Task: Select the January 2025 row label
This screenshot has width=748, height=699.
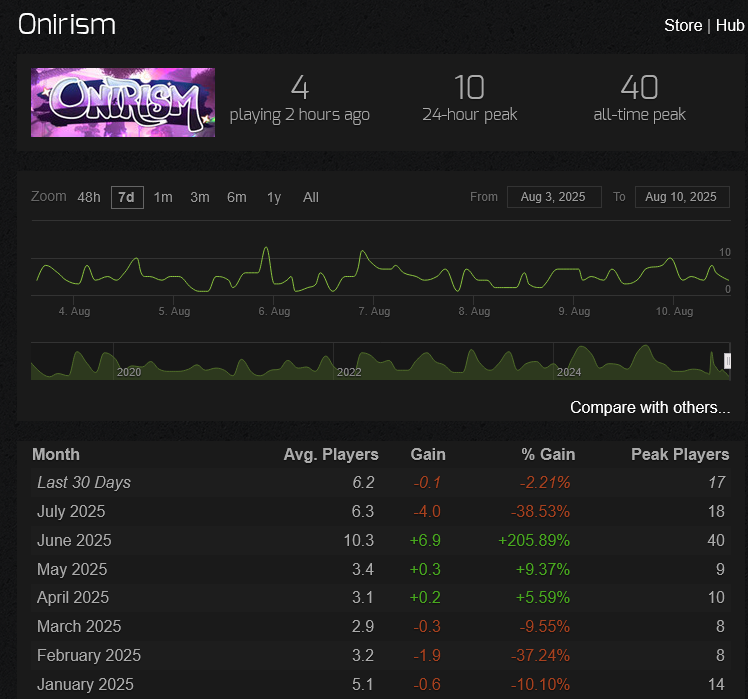Action: [x=85, y=685]
